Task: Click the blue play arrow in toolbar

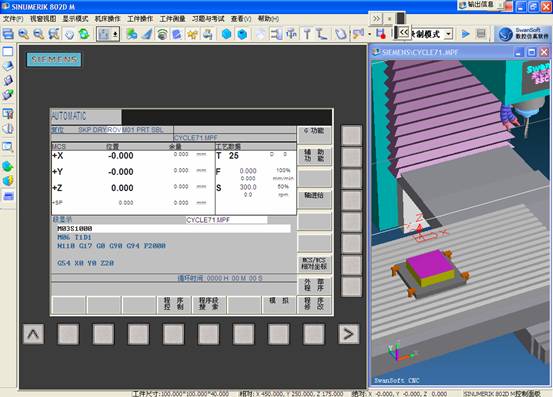Action: [466, 34]
